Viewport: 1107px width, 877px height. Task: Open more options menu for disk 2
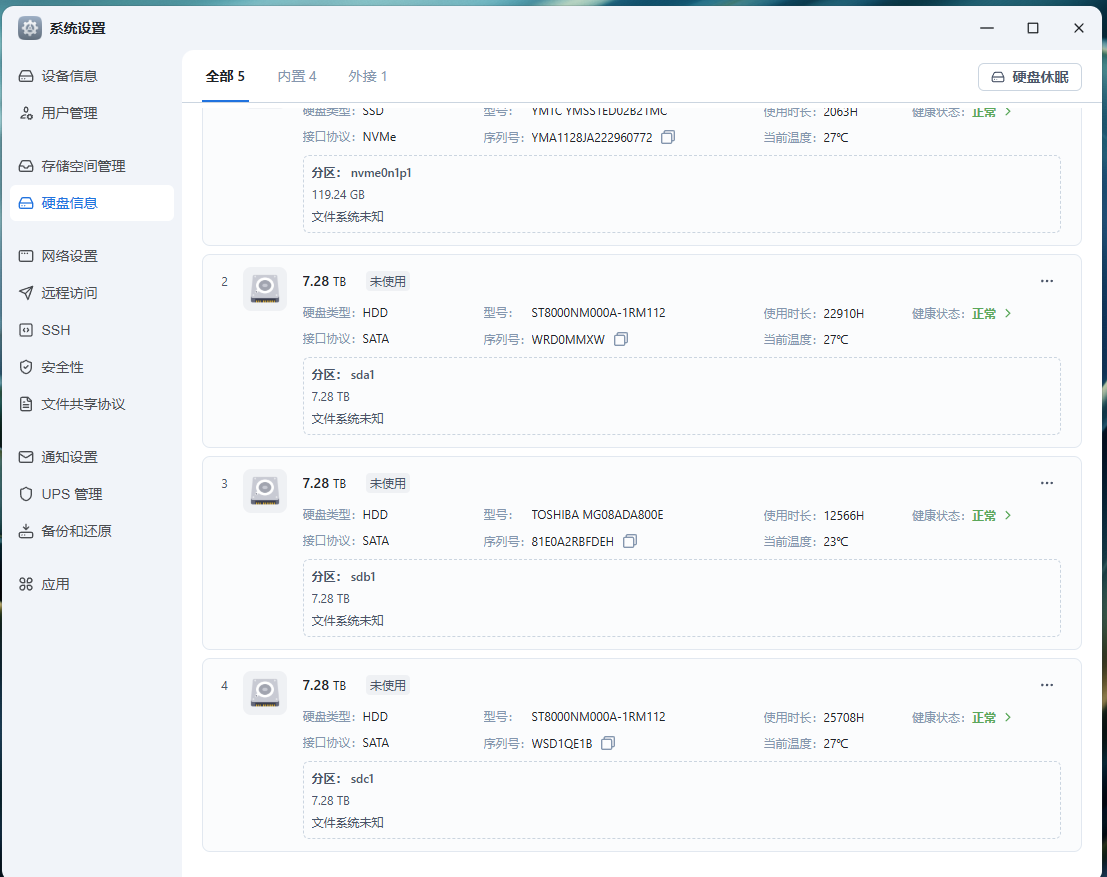tap(1046, 282)
